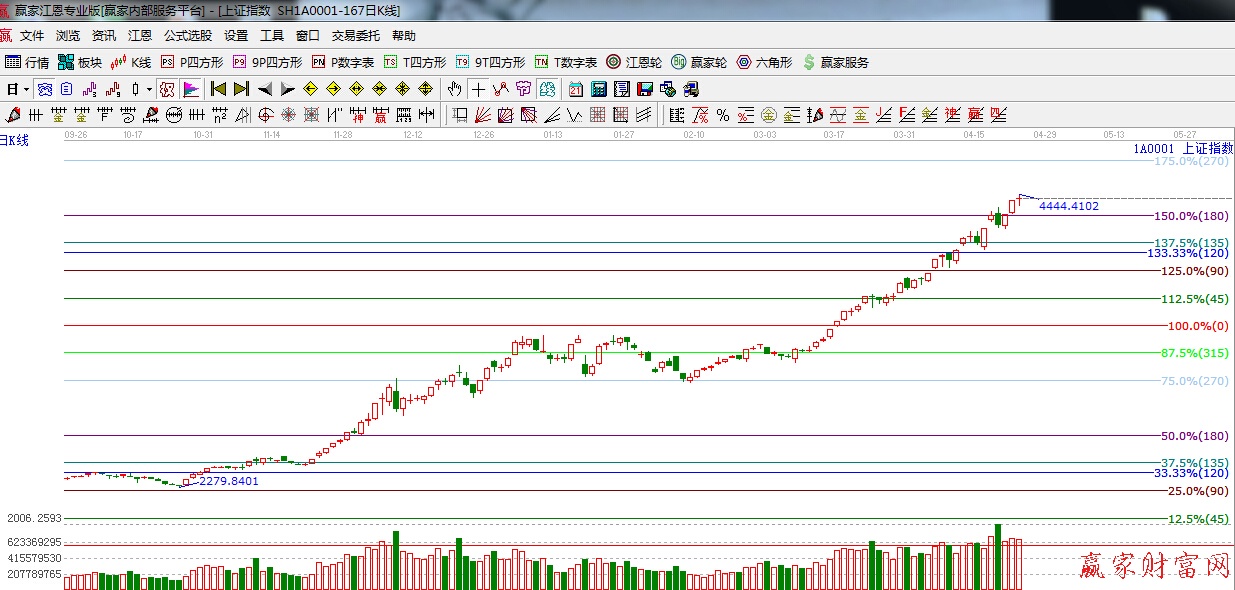Open the 六角形 hexagon chart tool
The width and height of the screenshot is (1235, 590).
[x=764, y=62]
